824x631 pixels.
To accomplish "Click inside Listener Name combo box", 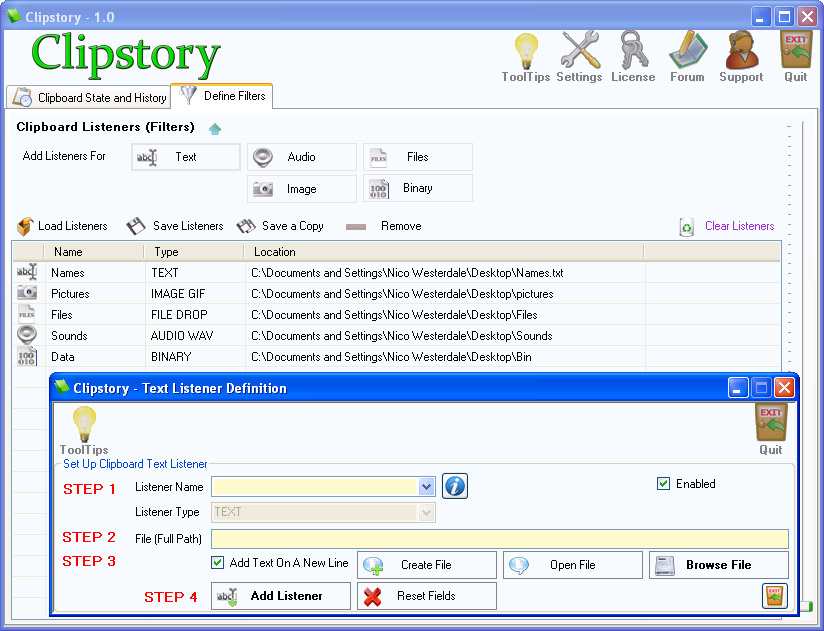I will tap(315, 487).
